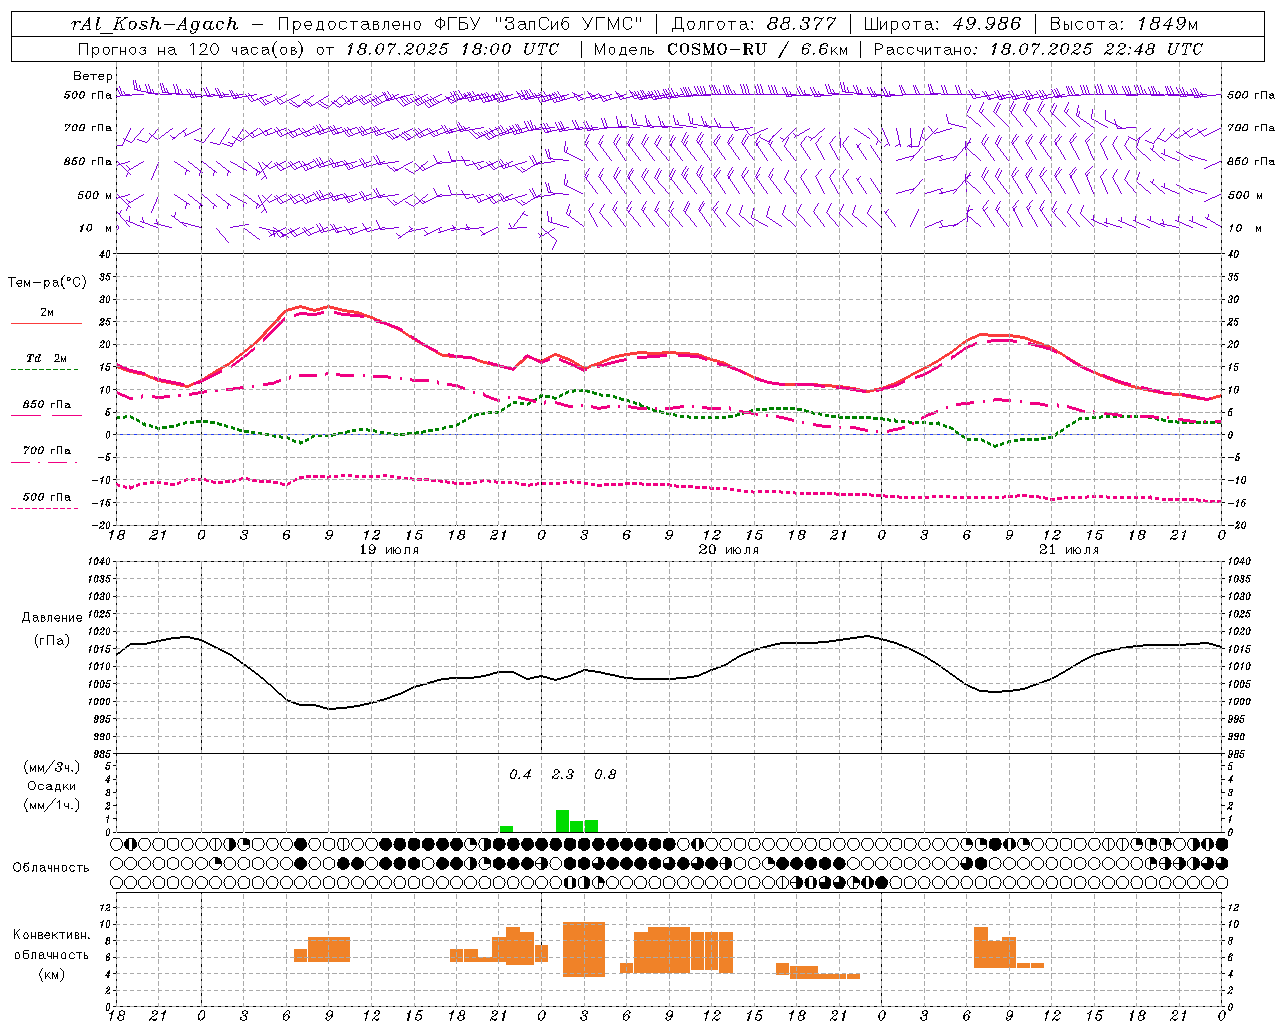
Task: Click the 2.3 precipitation value
Action: [x=563, y=775]
